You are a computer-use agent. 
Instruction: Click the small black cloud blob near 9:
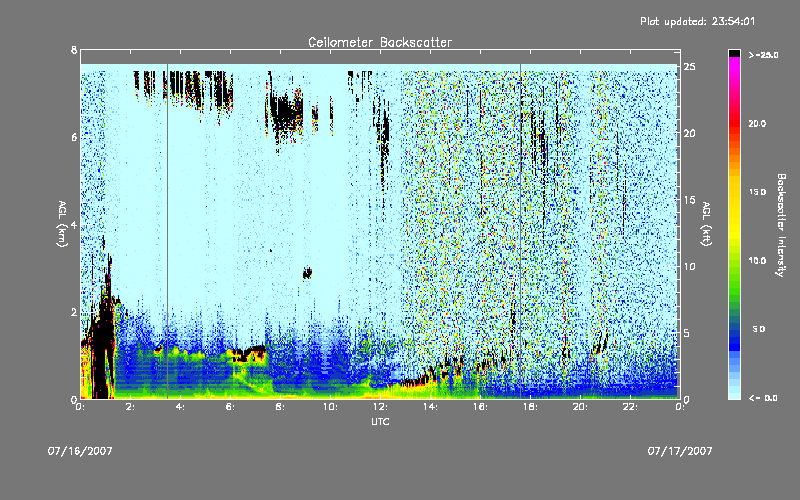click(x=307, y=273)
